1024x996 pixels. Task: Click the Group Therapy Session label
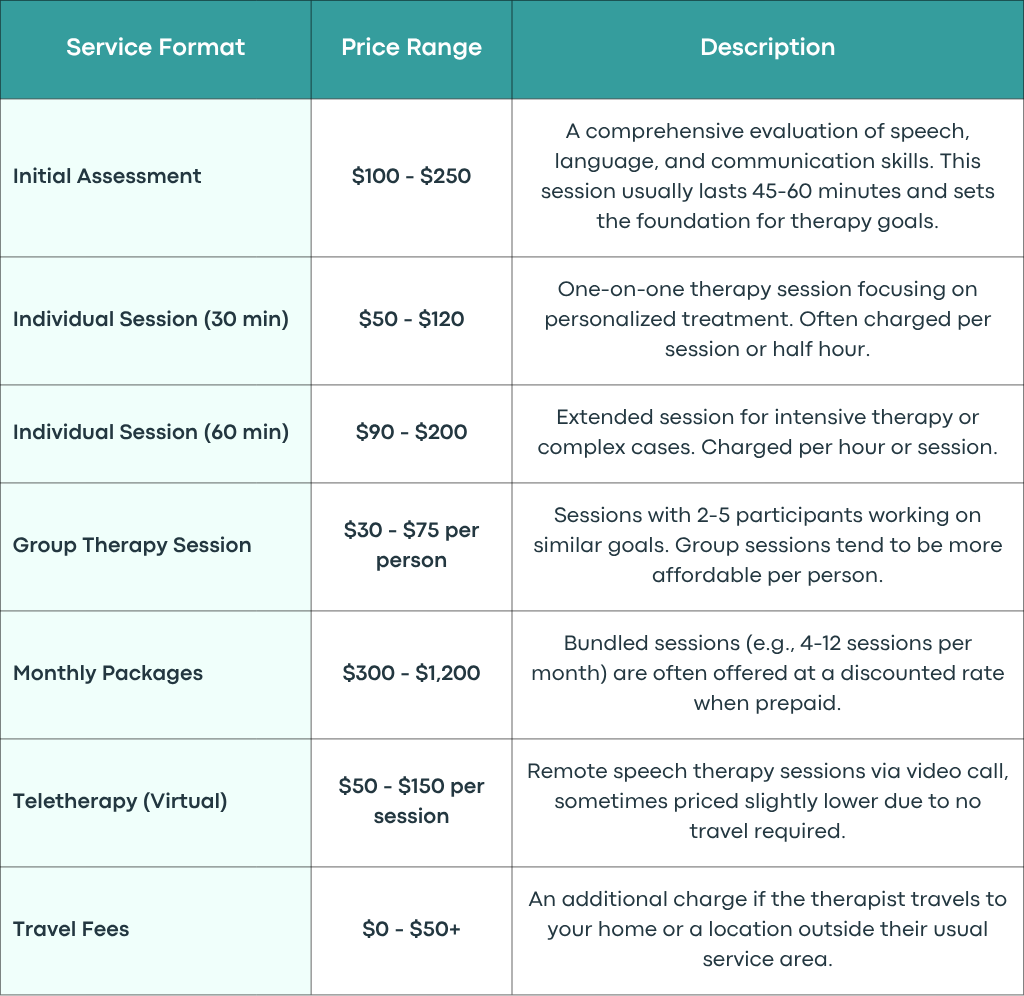click(x=132, y=545)
